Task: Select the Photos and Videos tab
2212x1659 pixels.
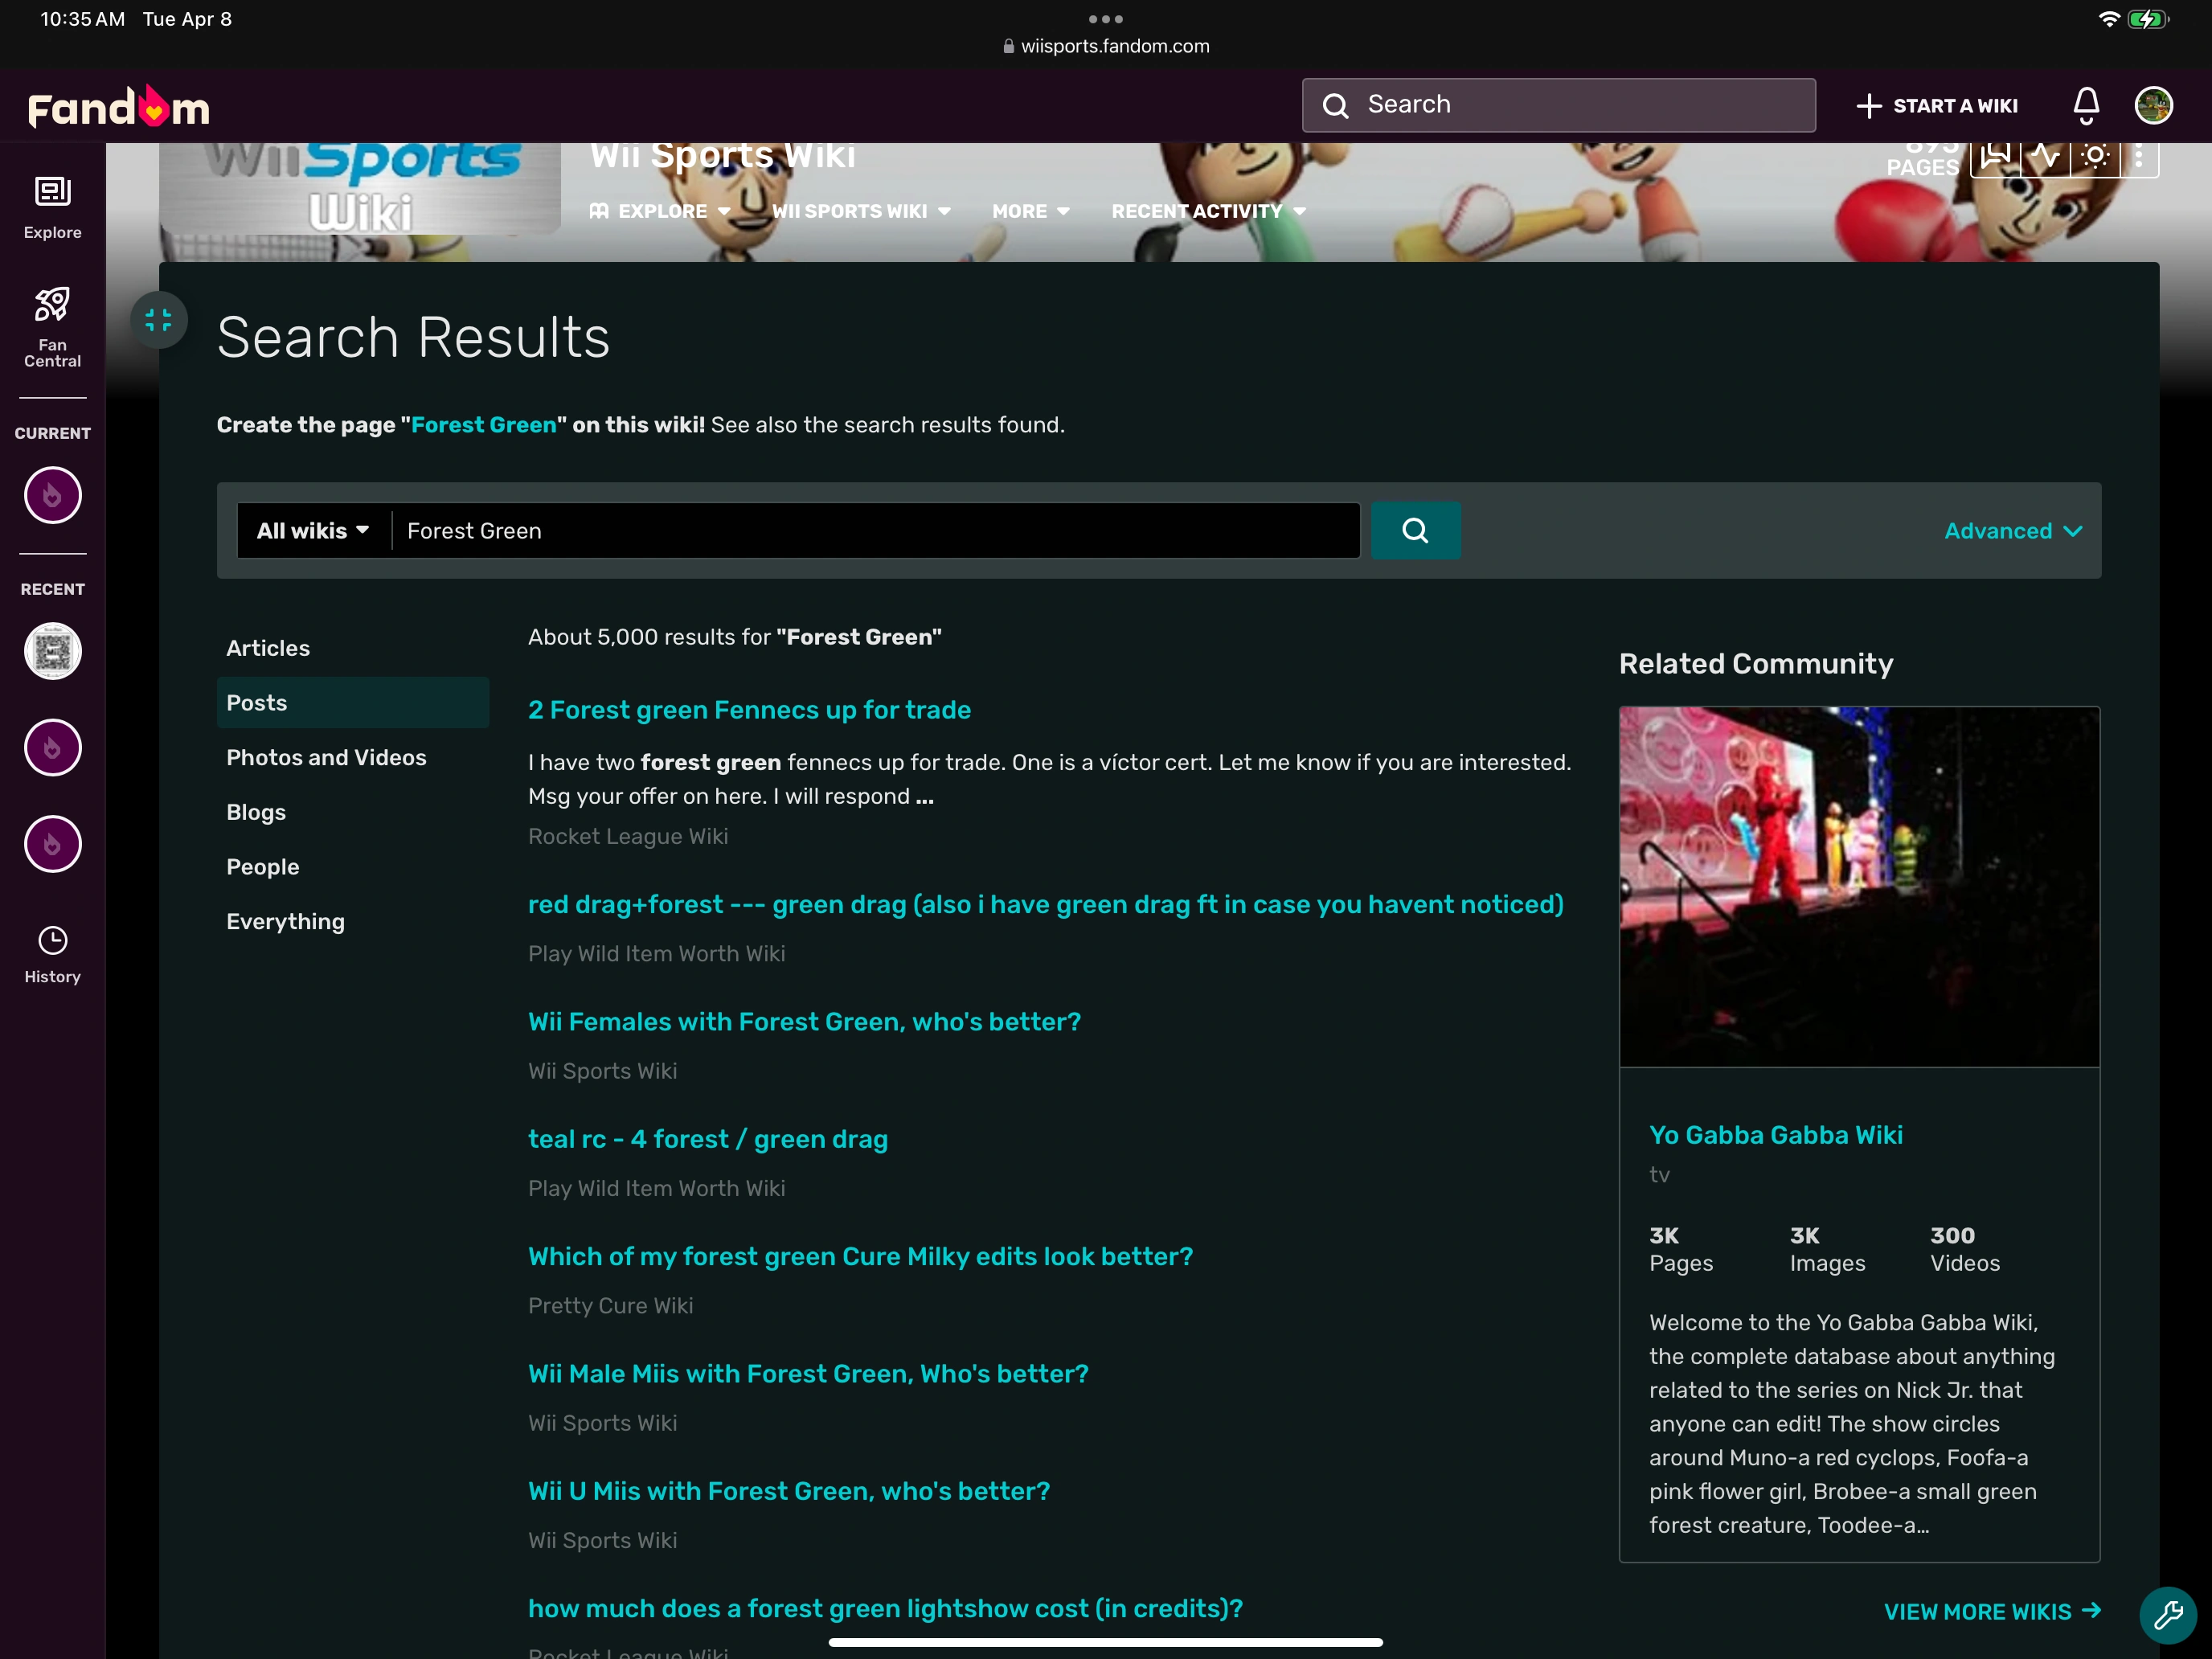Action: click(326, 757)
